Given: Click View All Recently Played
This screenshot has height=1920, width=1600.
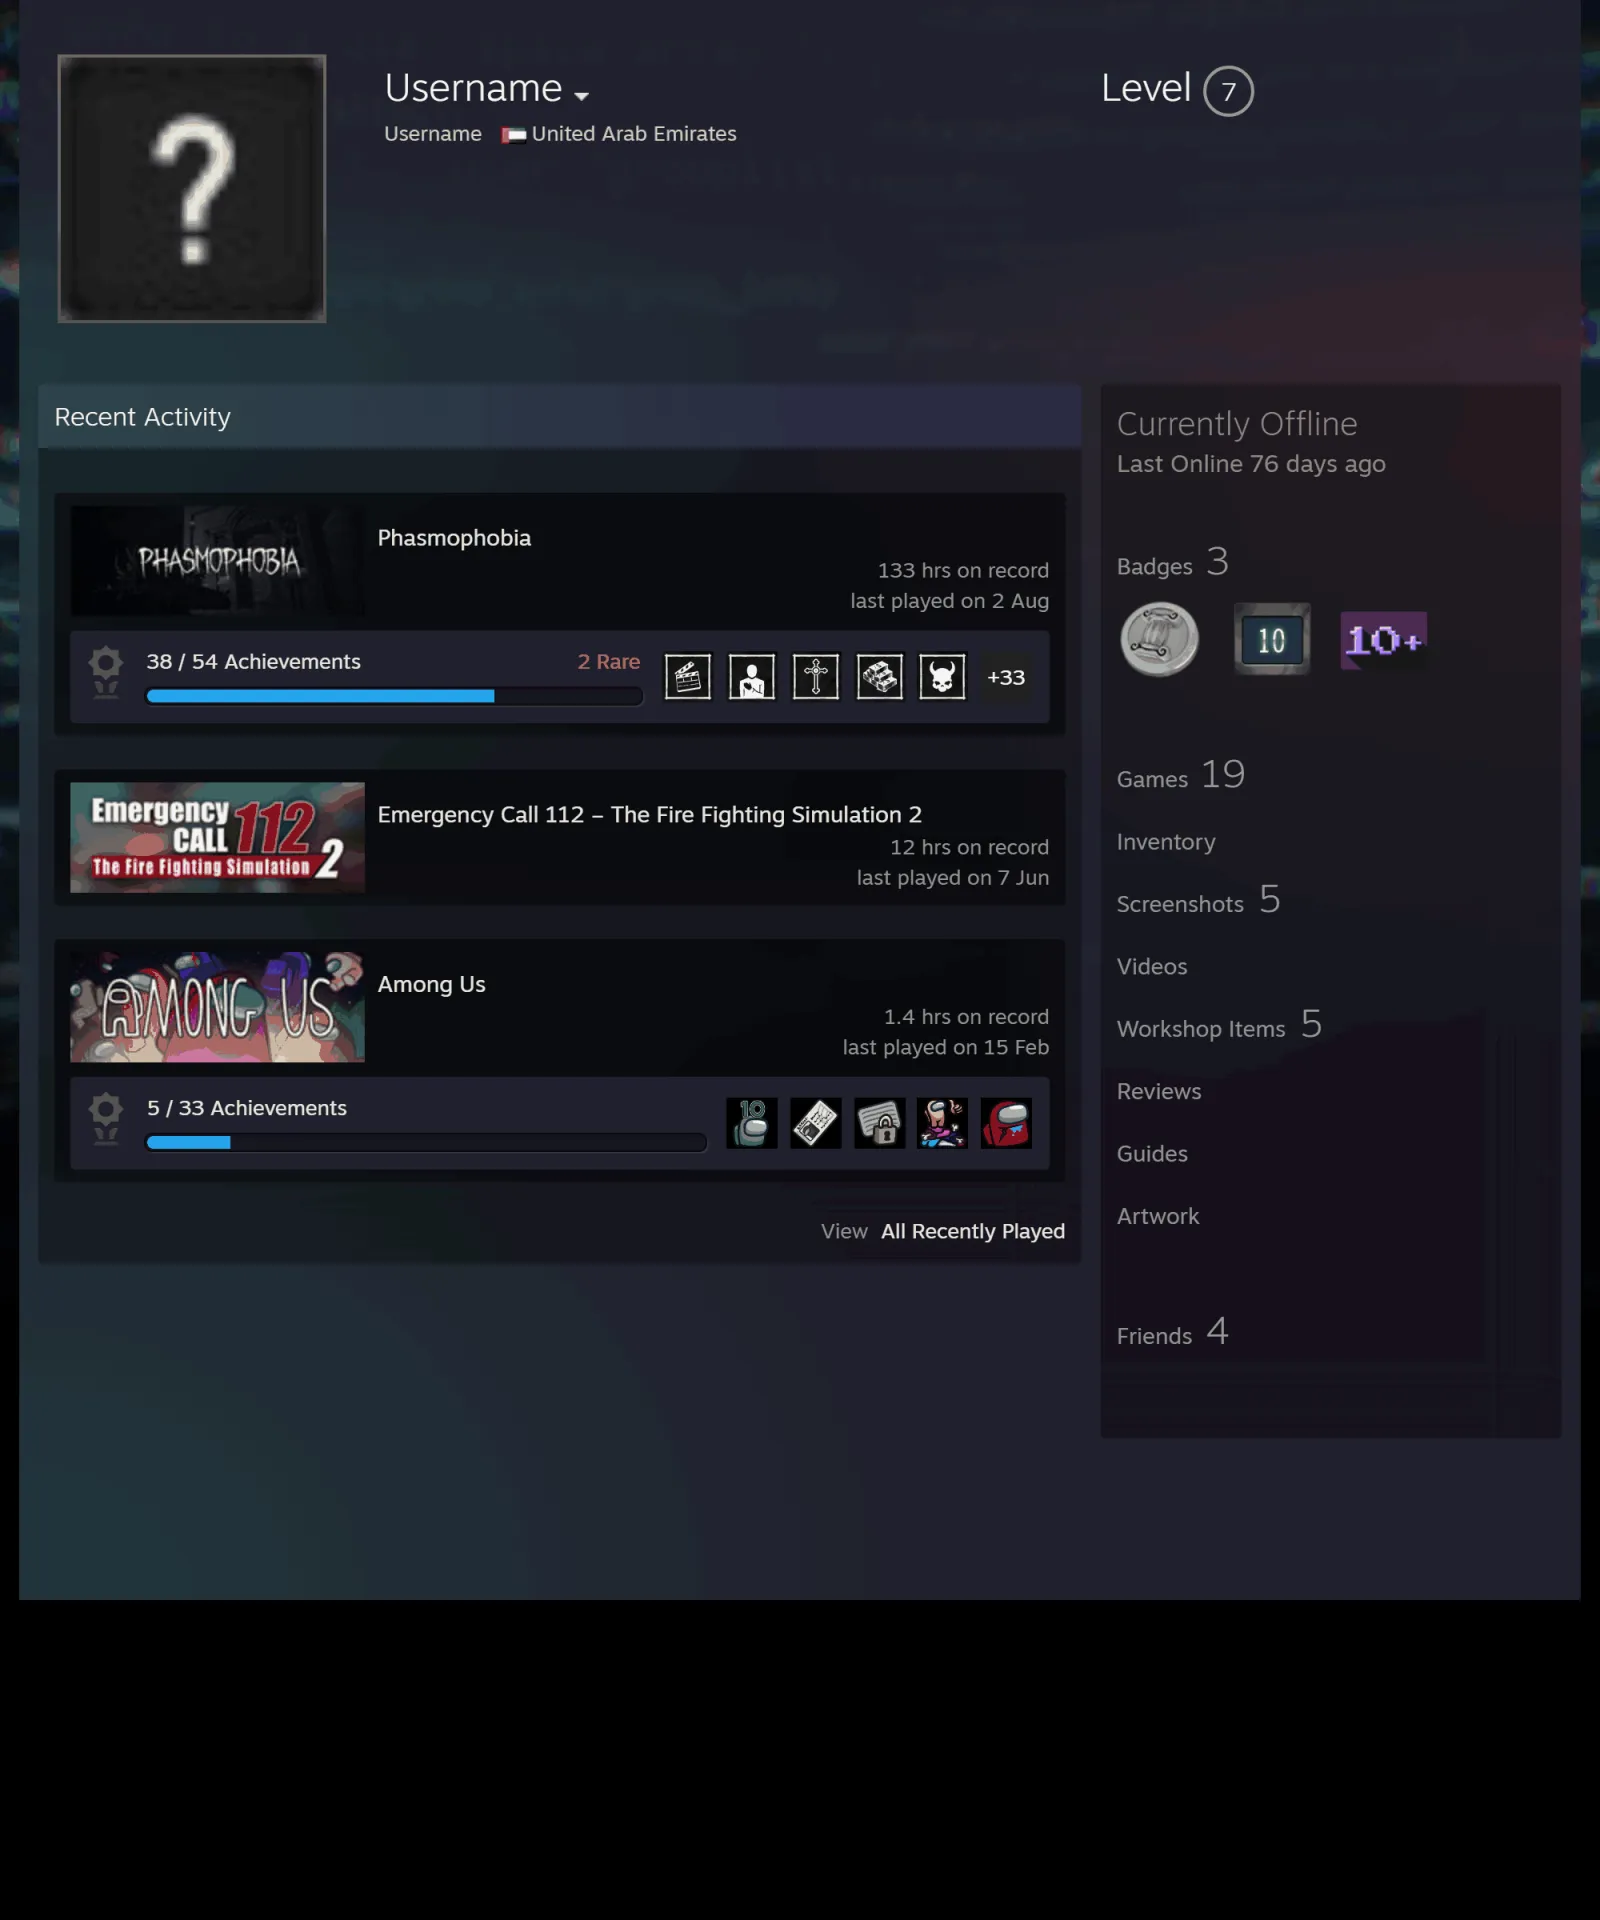Looking at the screenshot, I should pos(943,1231).
